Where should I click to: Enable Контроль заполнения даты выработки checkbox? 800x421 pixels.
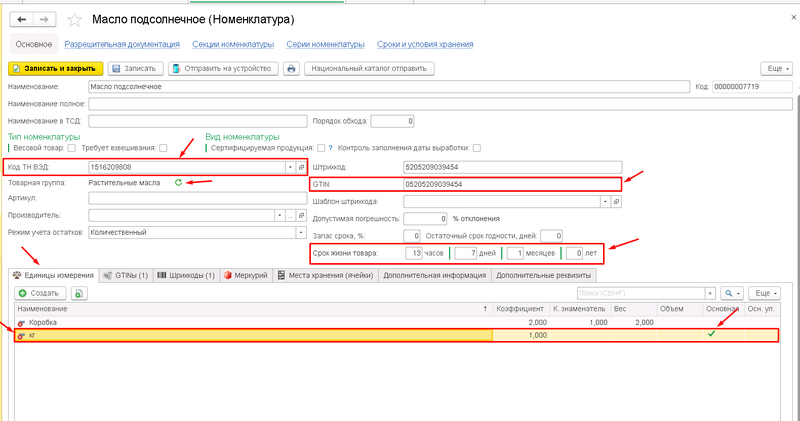pyautogui.click(x=477, y=148)
